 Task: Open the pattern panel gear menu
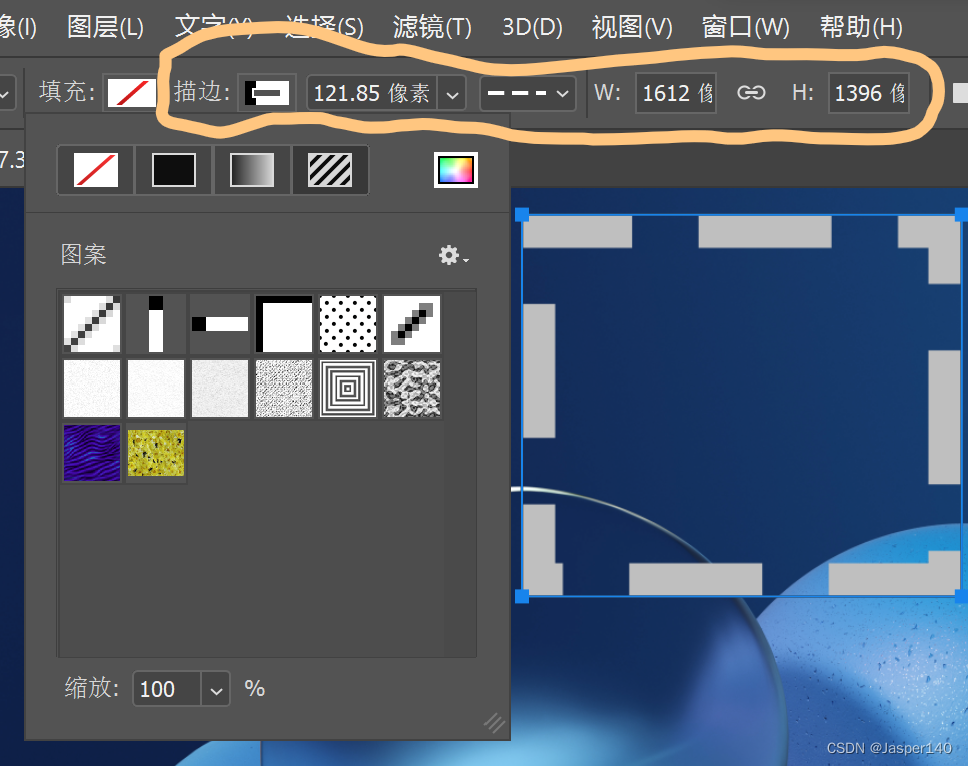[x=453, y=255]
